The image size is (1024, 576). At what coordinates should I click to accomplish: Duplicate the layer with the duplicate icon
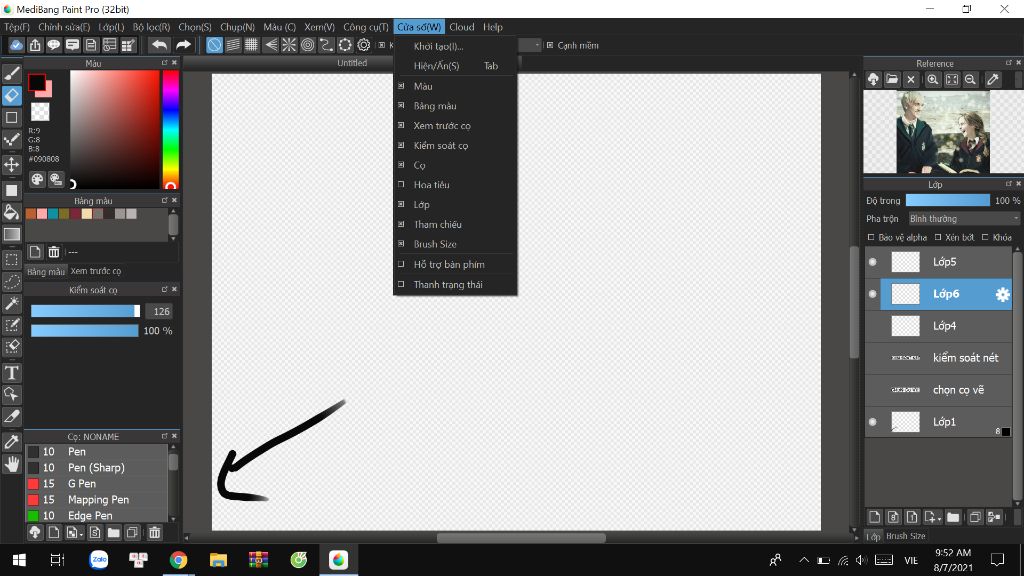974,517
